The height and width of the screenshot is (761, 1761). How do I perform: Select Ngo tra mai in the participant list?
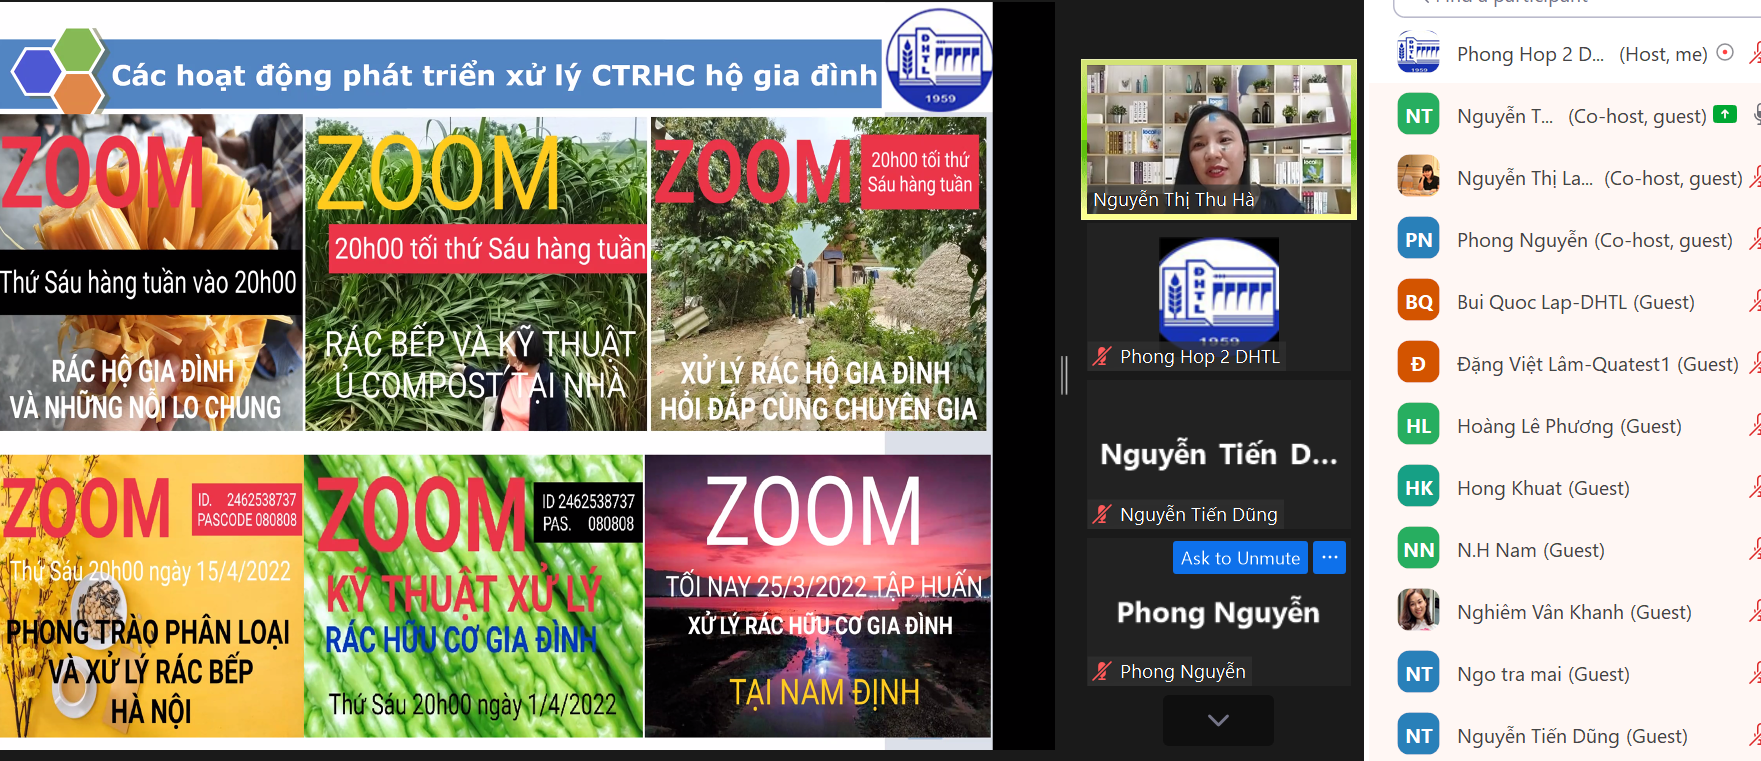click(x=1542, y=674)
